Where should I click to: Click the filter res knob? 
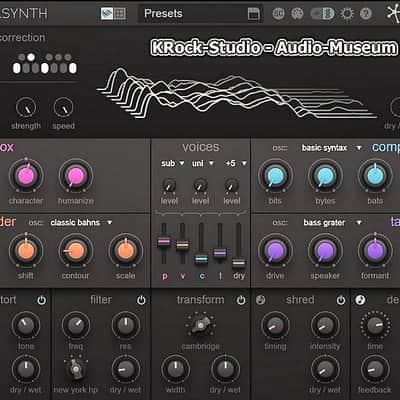coord(126,325)
